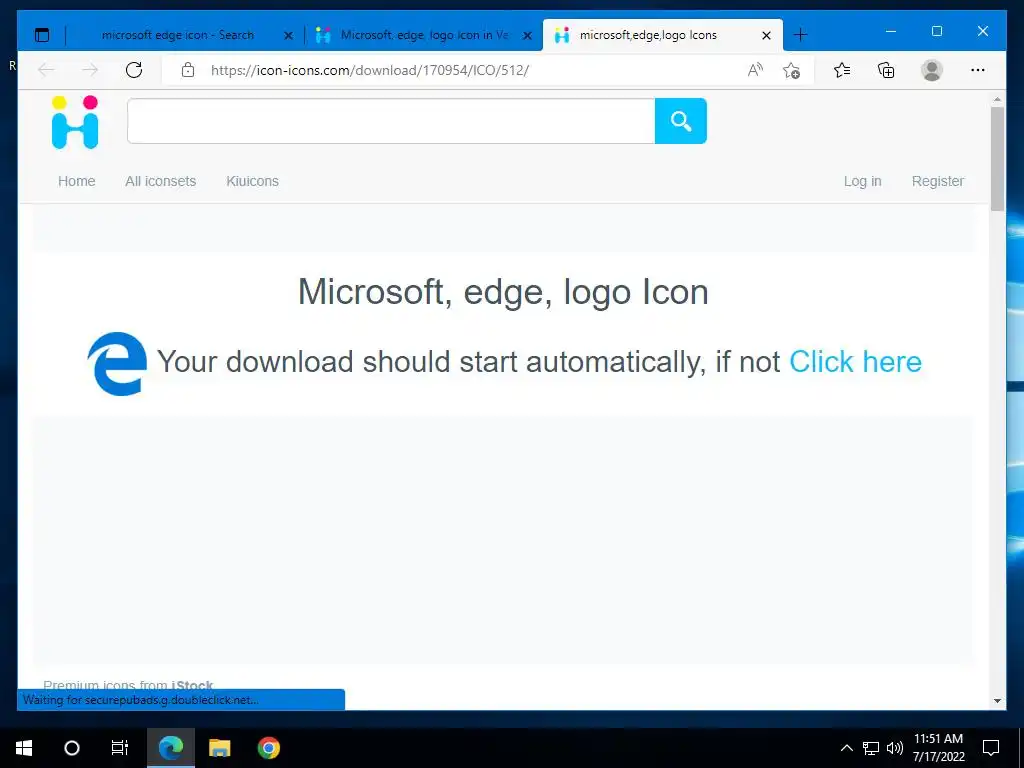Screen dimensions: 1024x768
Task: Open network status tray icon
Action: [871, 748]
